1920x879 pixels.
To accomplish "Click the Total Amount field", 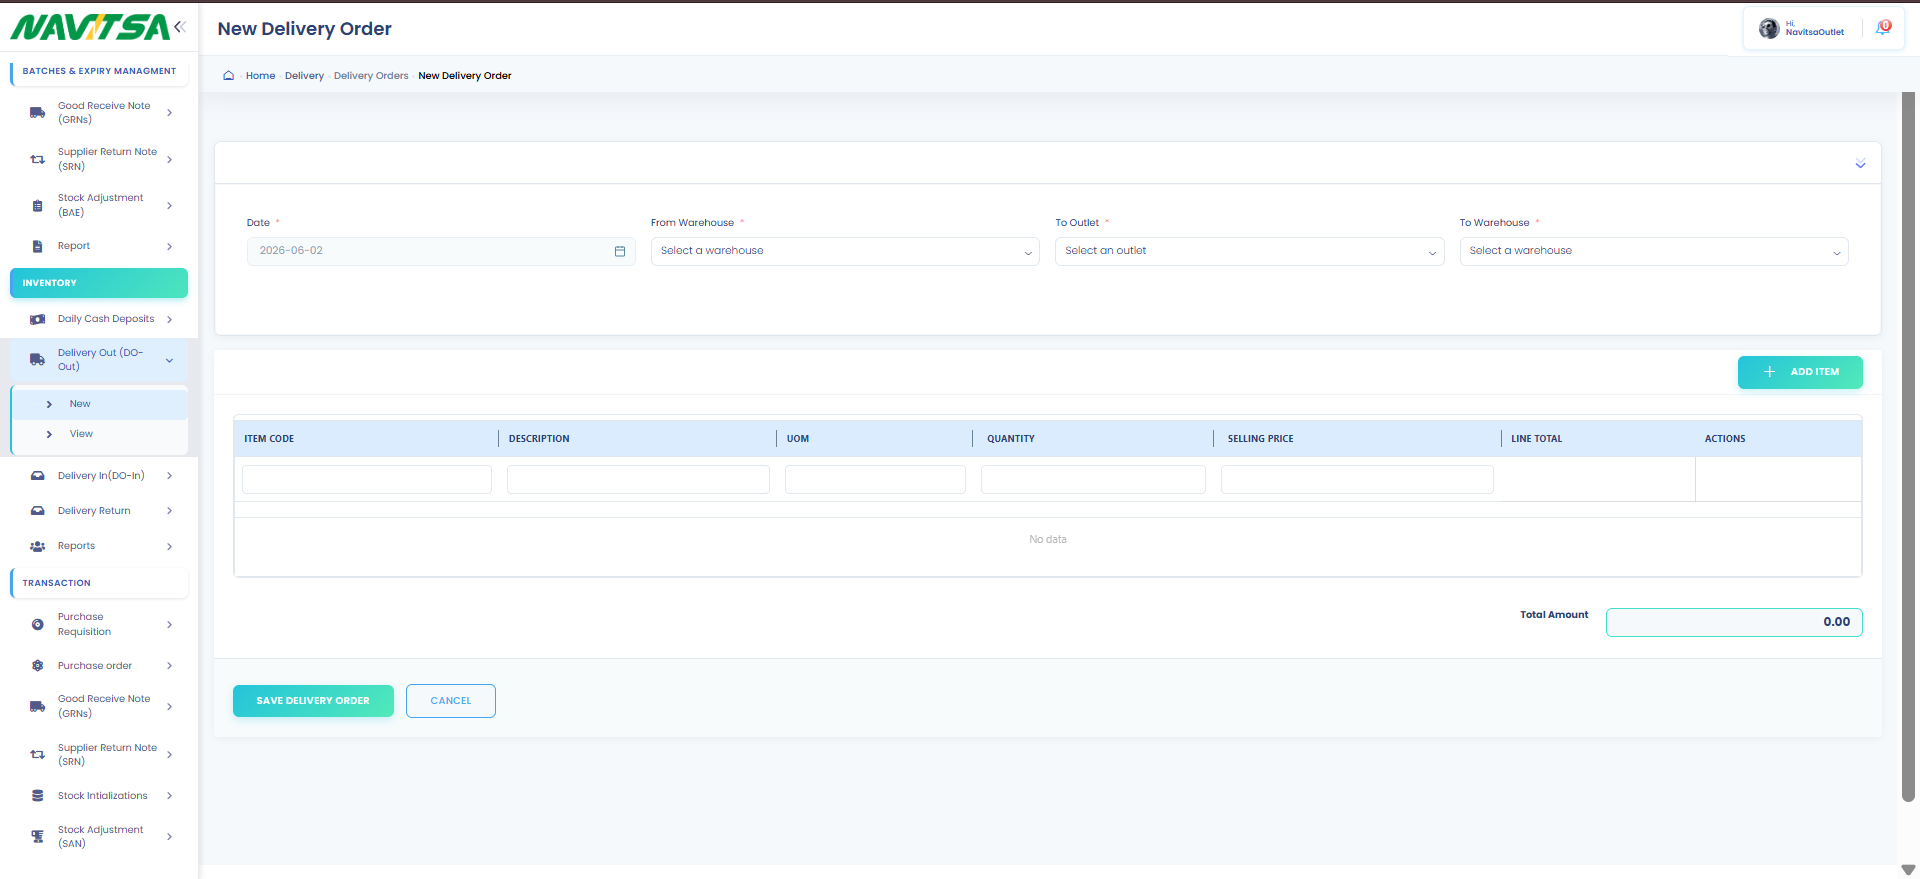I will point(1734,622).
